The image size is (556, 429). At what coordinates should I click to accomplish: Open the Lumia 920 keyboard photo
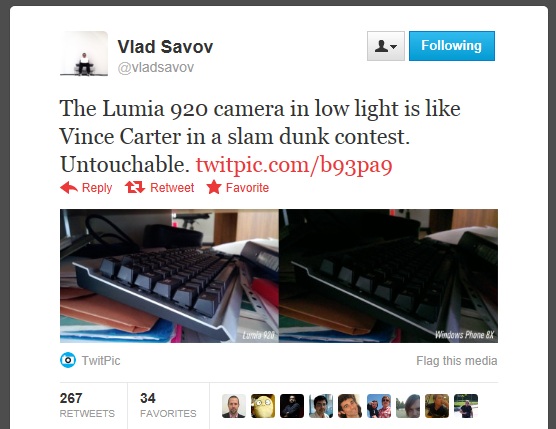[169, 276]
